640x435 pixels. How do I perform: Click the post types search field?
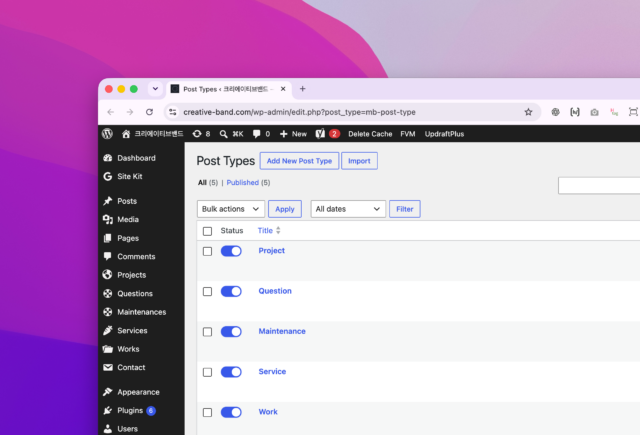599,186
